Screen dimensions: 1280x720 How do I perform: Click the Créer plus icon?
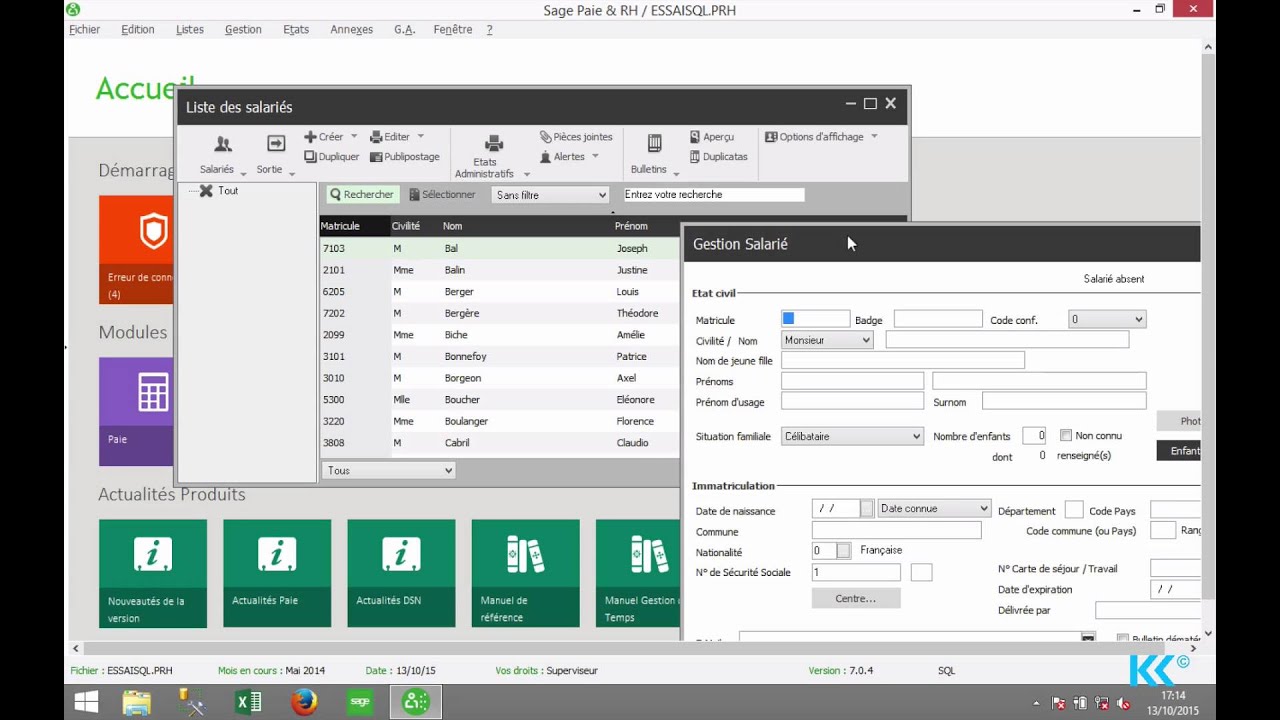coord(310,137)
